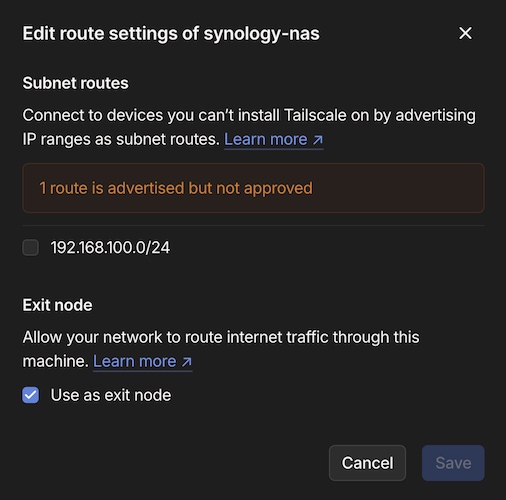Click the Exit node section heading
This screenshot has height=500, width=506.
(x=57, y=305)
